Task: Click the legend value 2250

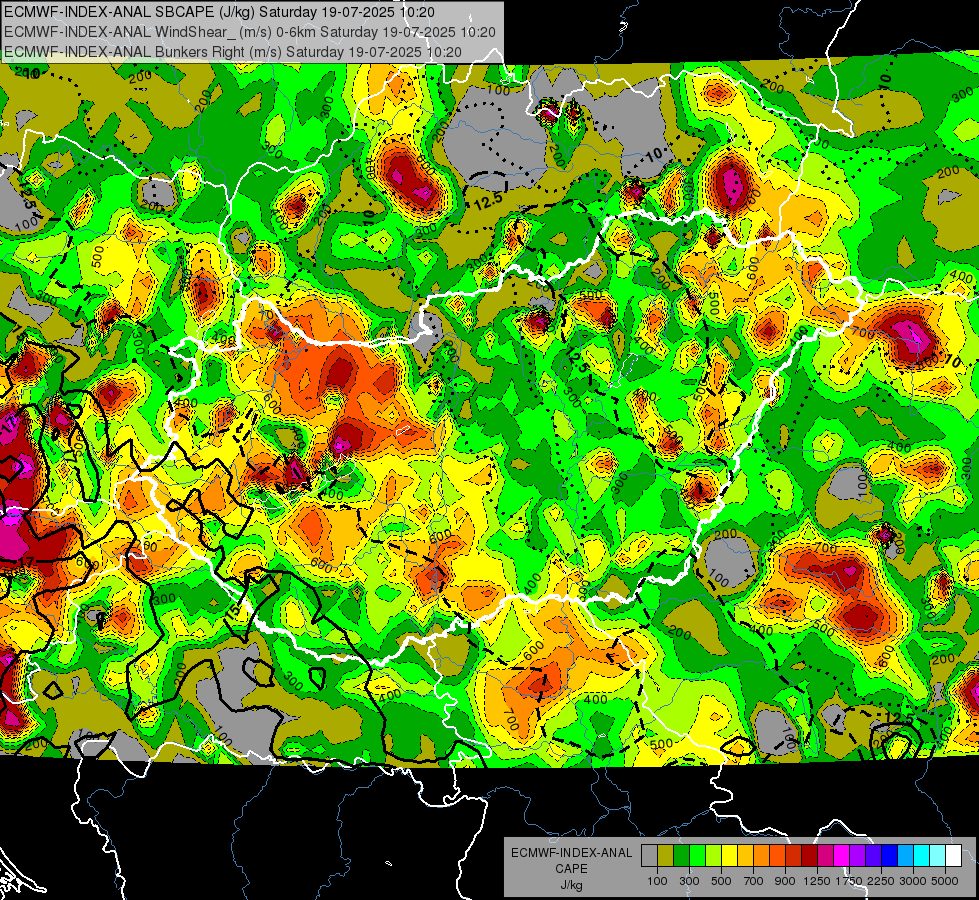Action: click(881, 881)
